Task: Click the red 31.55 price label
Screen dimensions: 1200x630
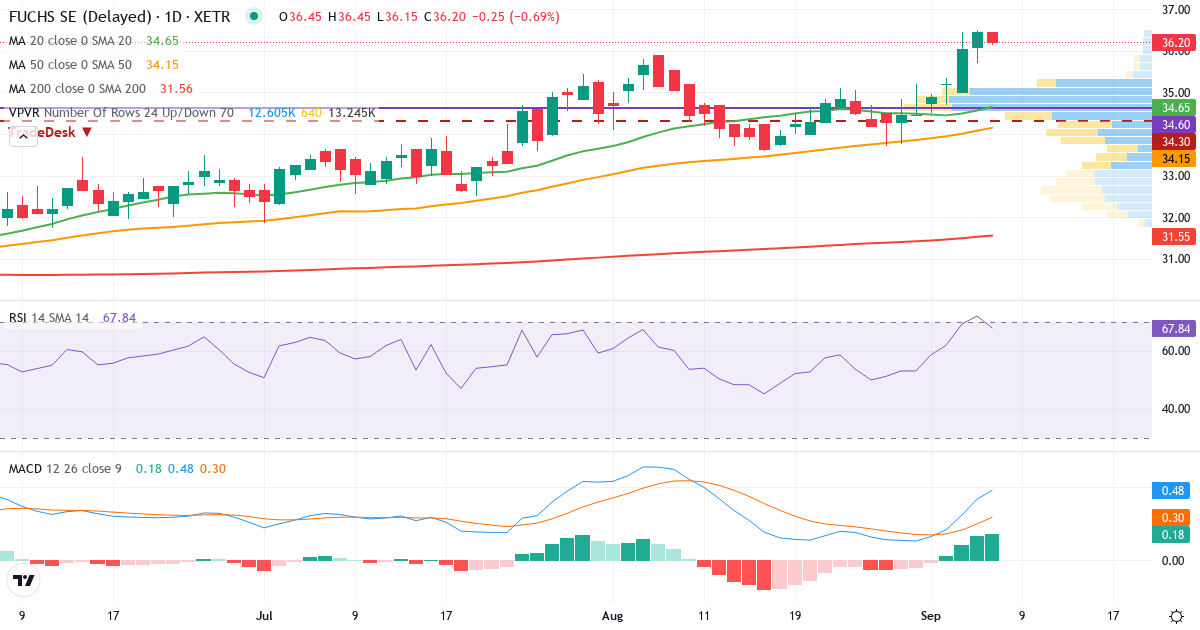Action: click(1172, 237)
